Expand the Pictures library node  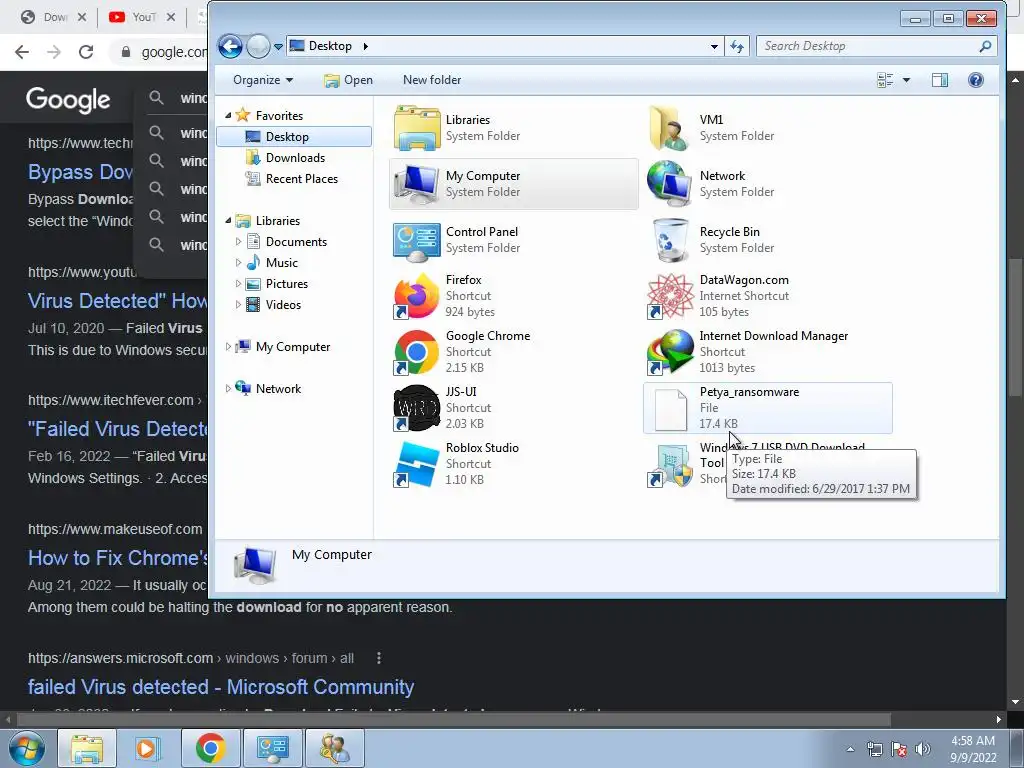238,283
